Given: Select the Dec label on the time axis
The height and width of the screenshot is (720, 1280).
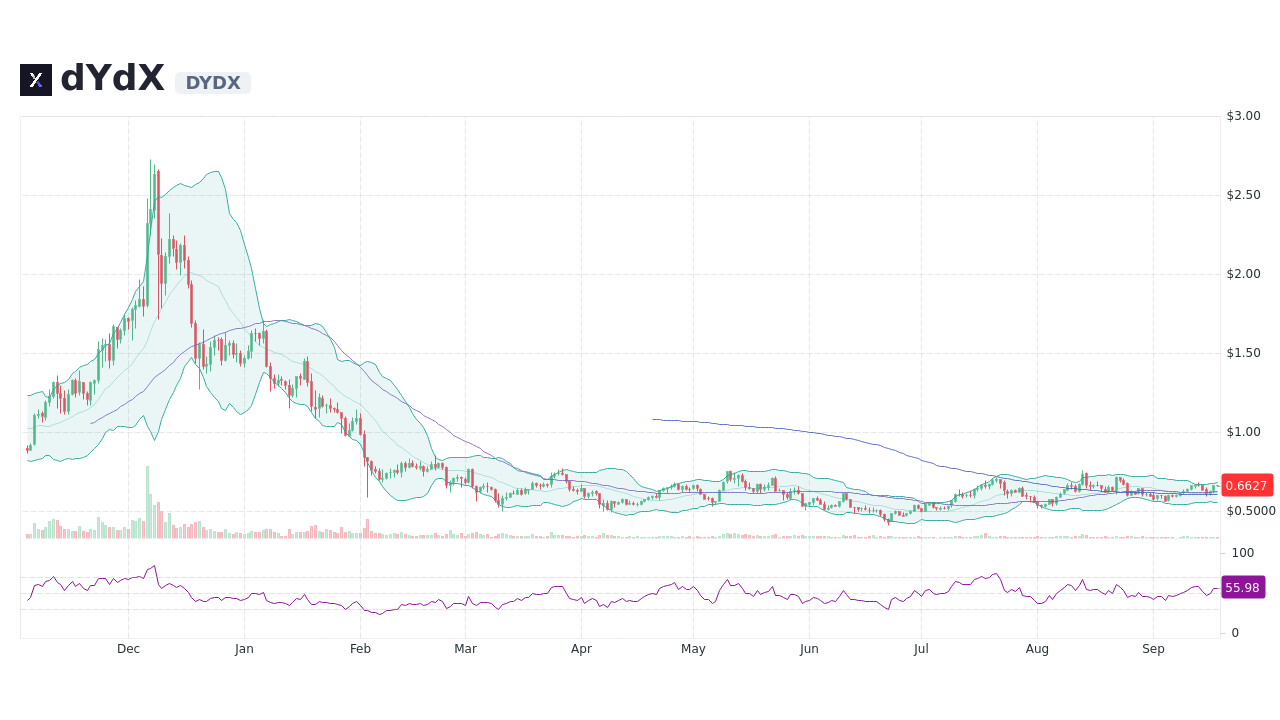Looking at the screenshot, I should click(x=128, y=648).
